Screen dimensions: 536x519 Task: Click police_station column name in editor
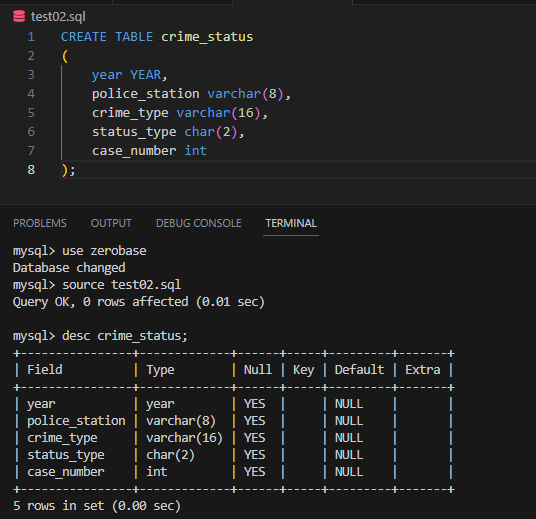[x=146, y=94]
